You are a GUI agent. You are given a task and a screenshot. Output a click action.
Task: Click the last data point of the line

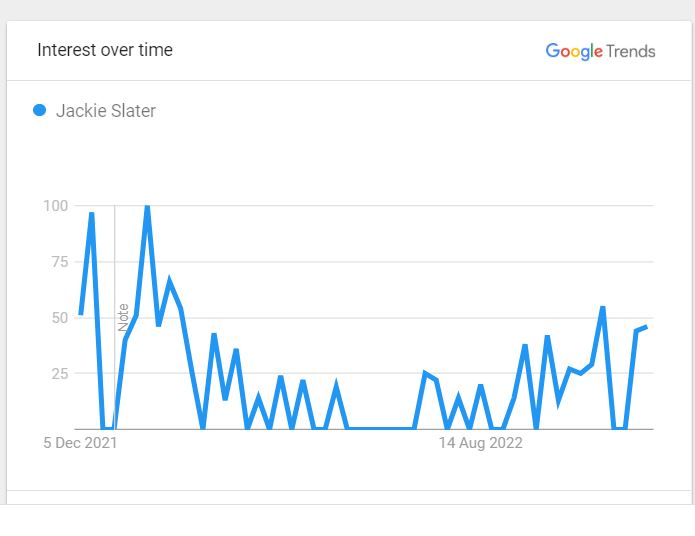pyautogui.click(x=646, y=327)
